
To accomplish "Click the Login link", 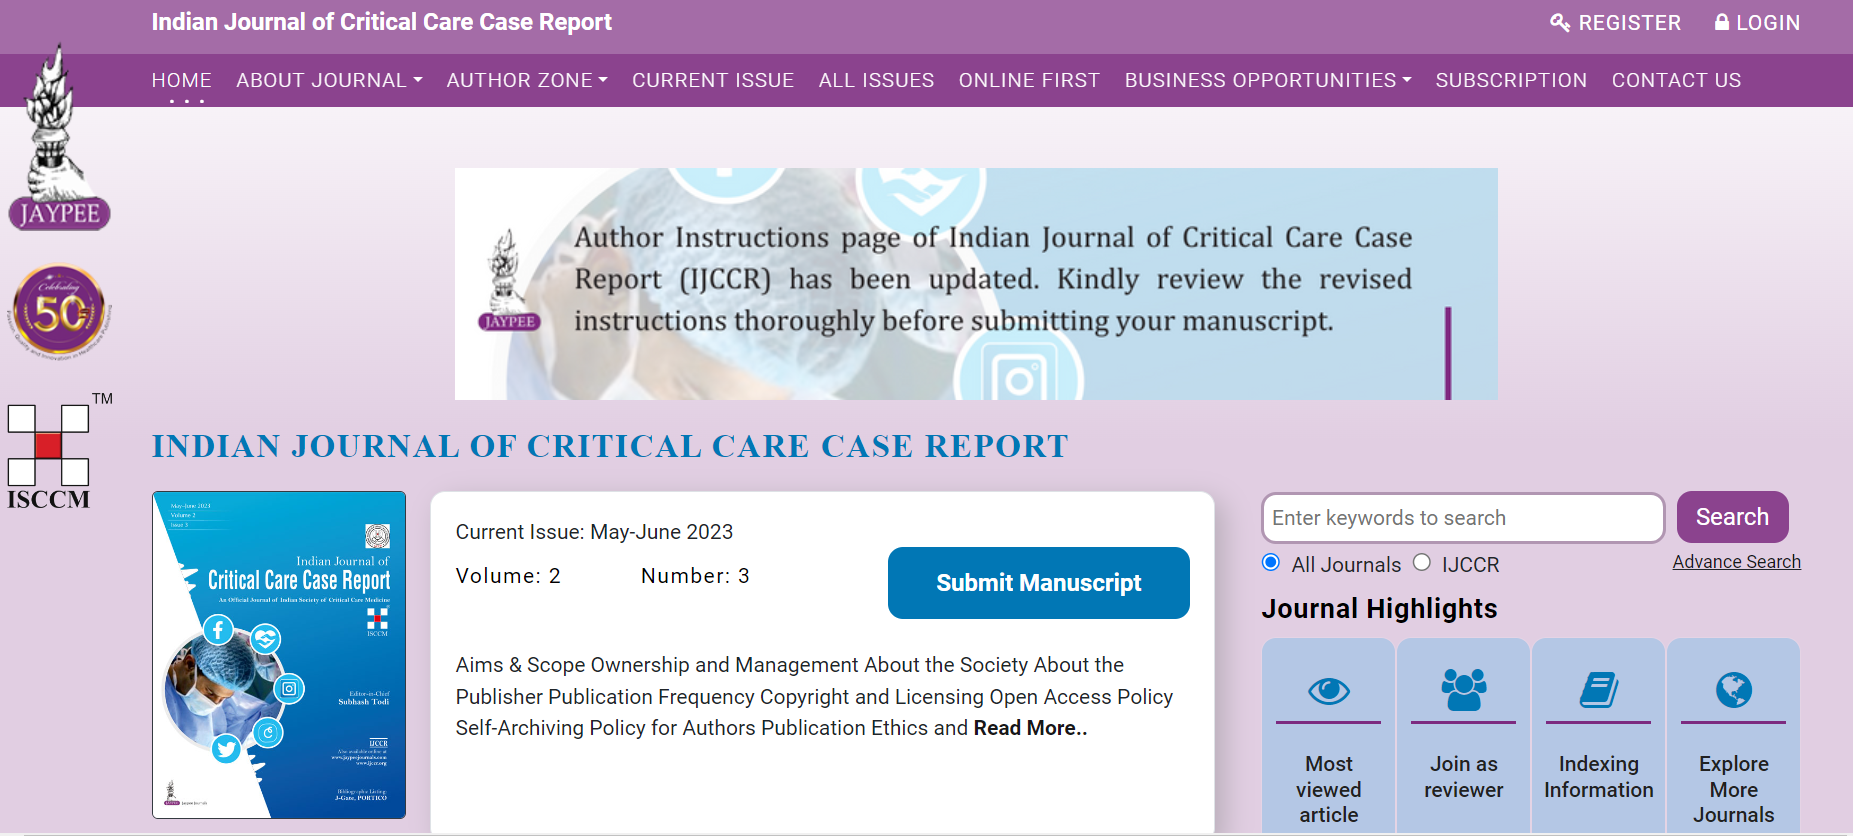I will (x=1757, y=22).
